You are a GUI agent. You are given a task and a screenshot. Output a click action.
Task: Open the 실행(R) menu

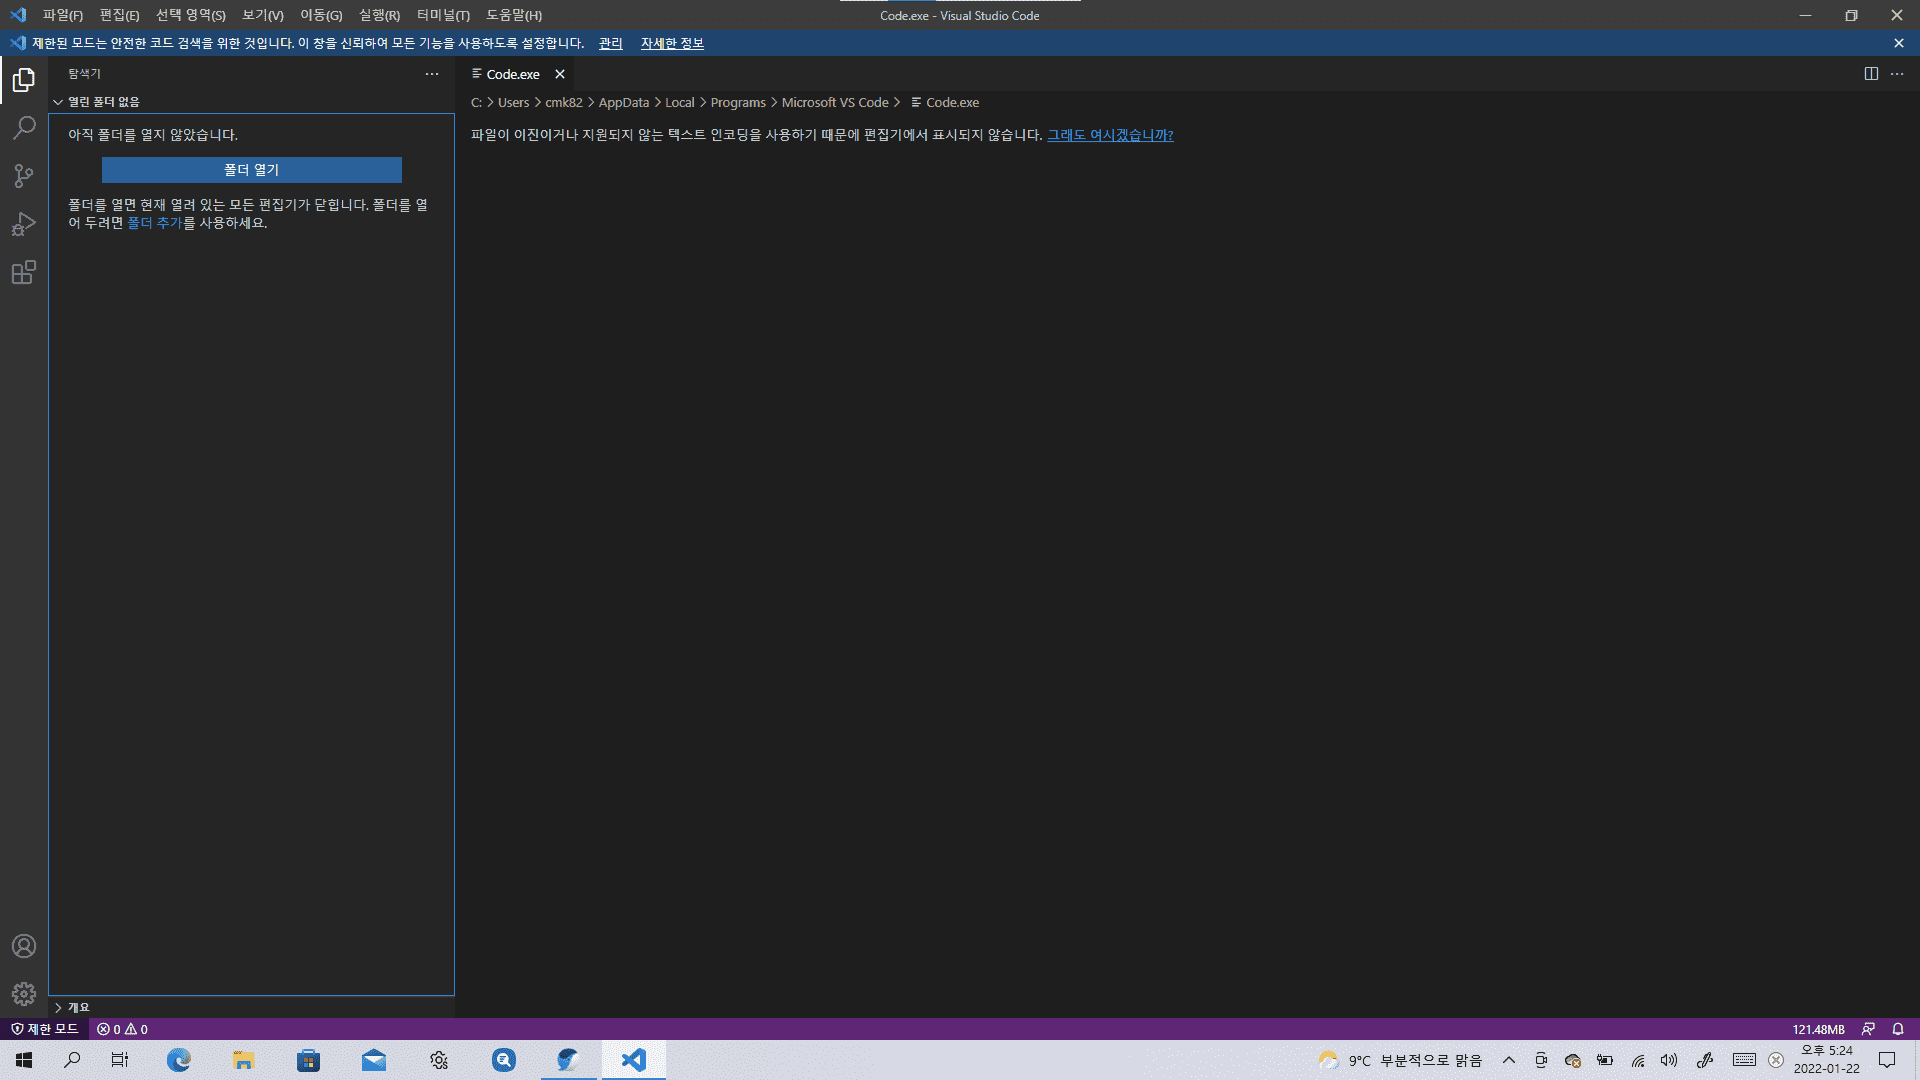click(379, 15)
